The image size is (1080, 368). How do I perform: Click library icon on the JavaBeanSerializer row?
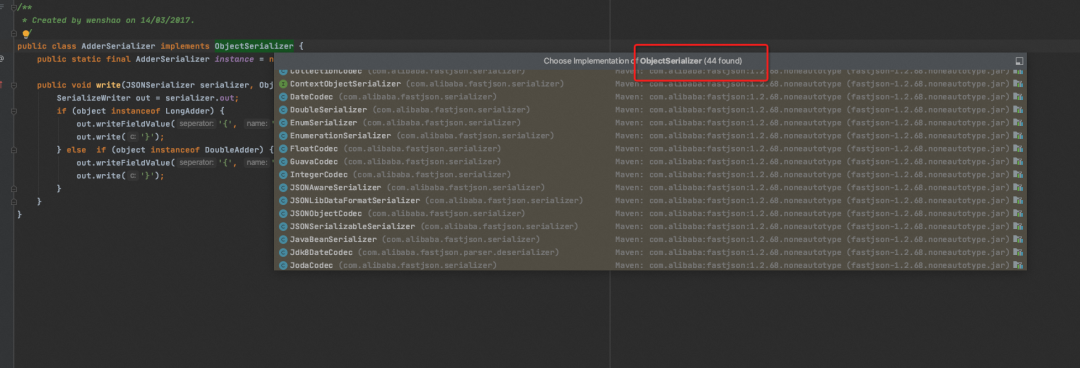(x=1018, y=239)
